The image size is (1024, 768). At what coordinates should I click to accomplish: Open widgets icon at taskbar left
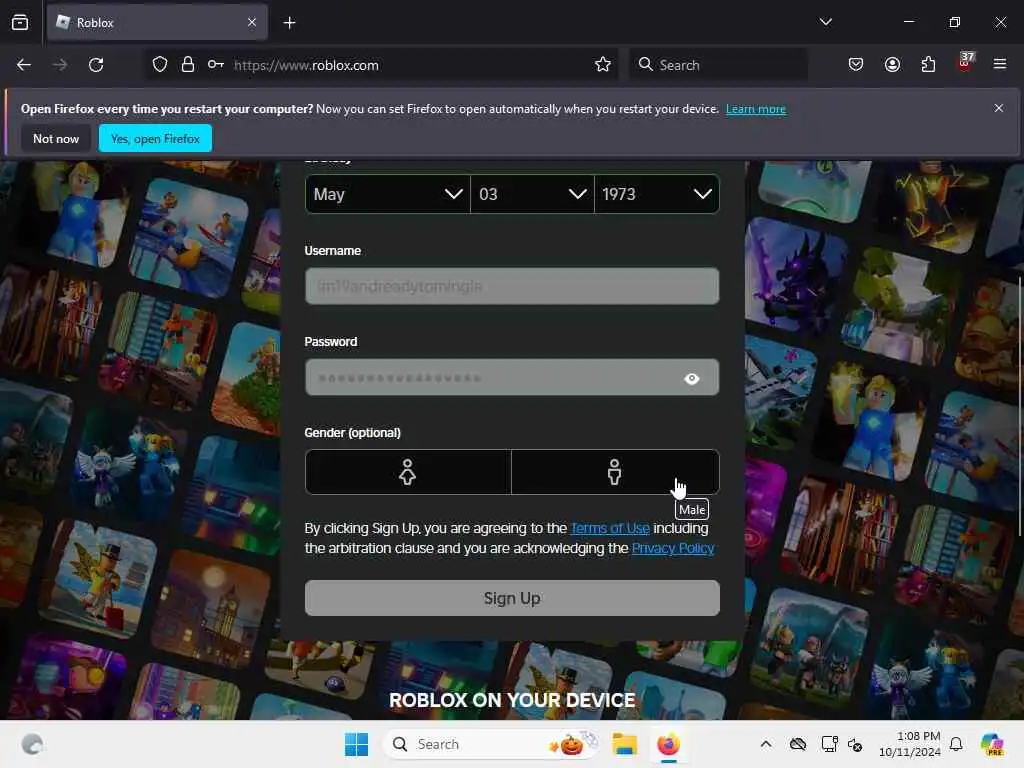[32, 744]
